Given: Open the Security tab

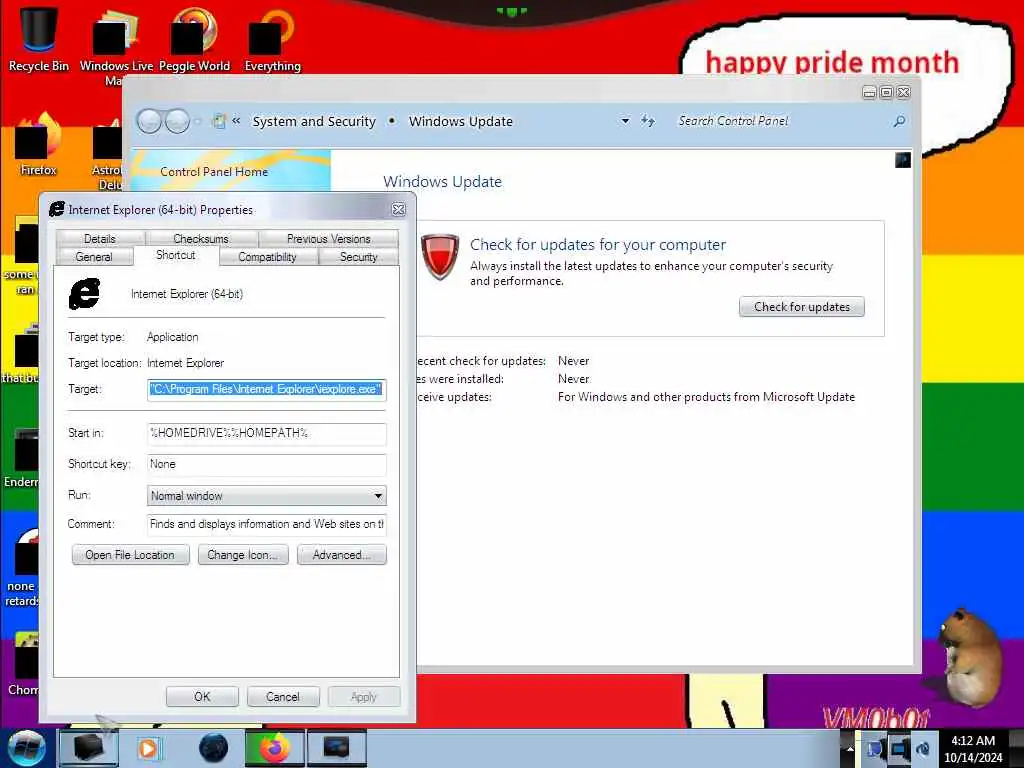Looking at the screenshot, I should coord(359,257).
